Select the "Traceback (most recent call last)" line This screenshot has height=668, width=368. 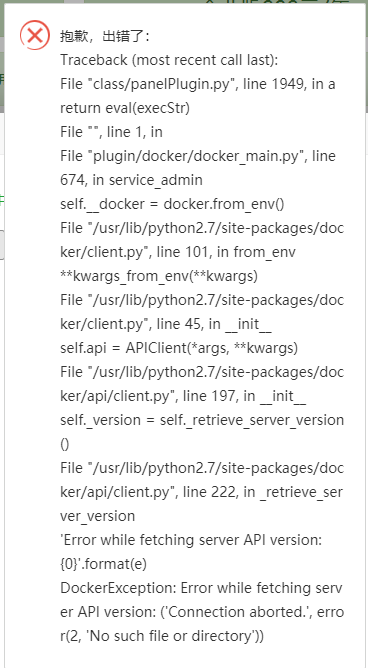click(169, 60)
